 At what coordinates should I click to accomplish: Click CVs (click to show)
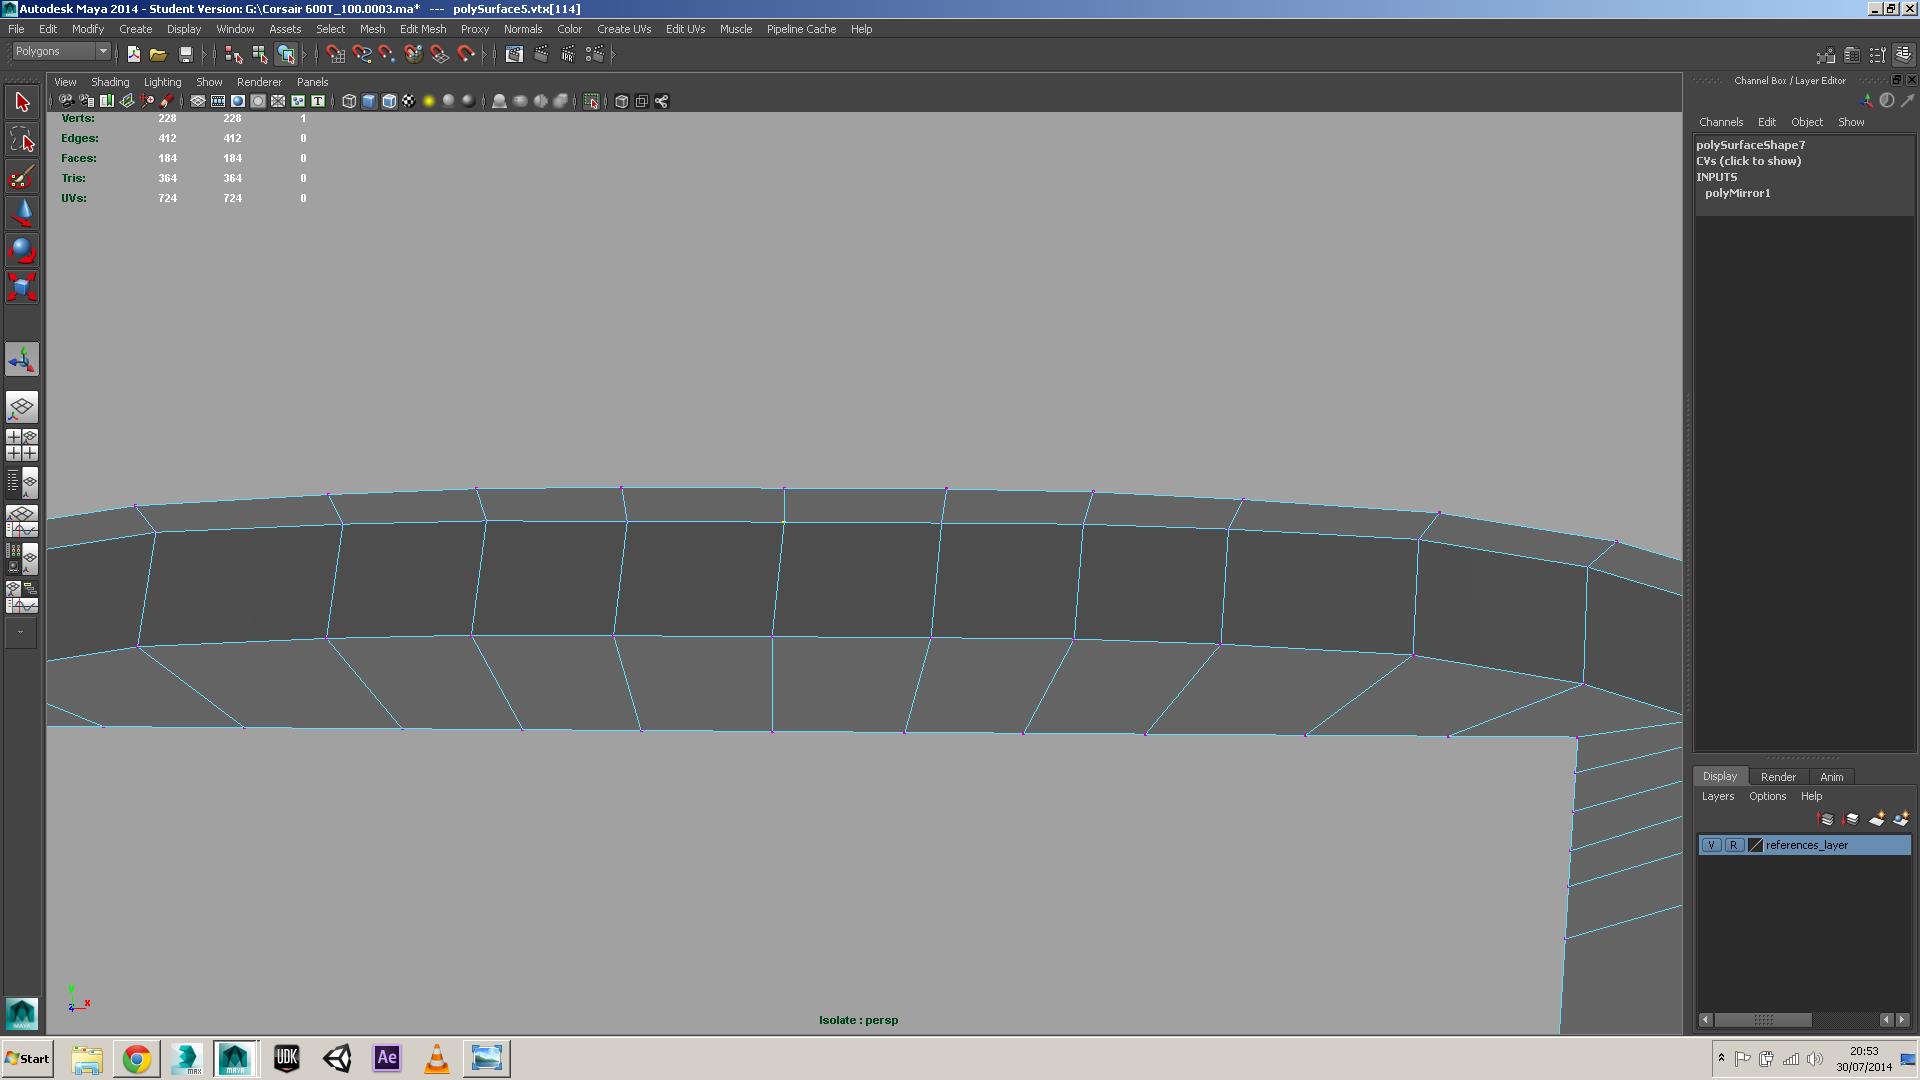pos(1748,161)
